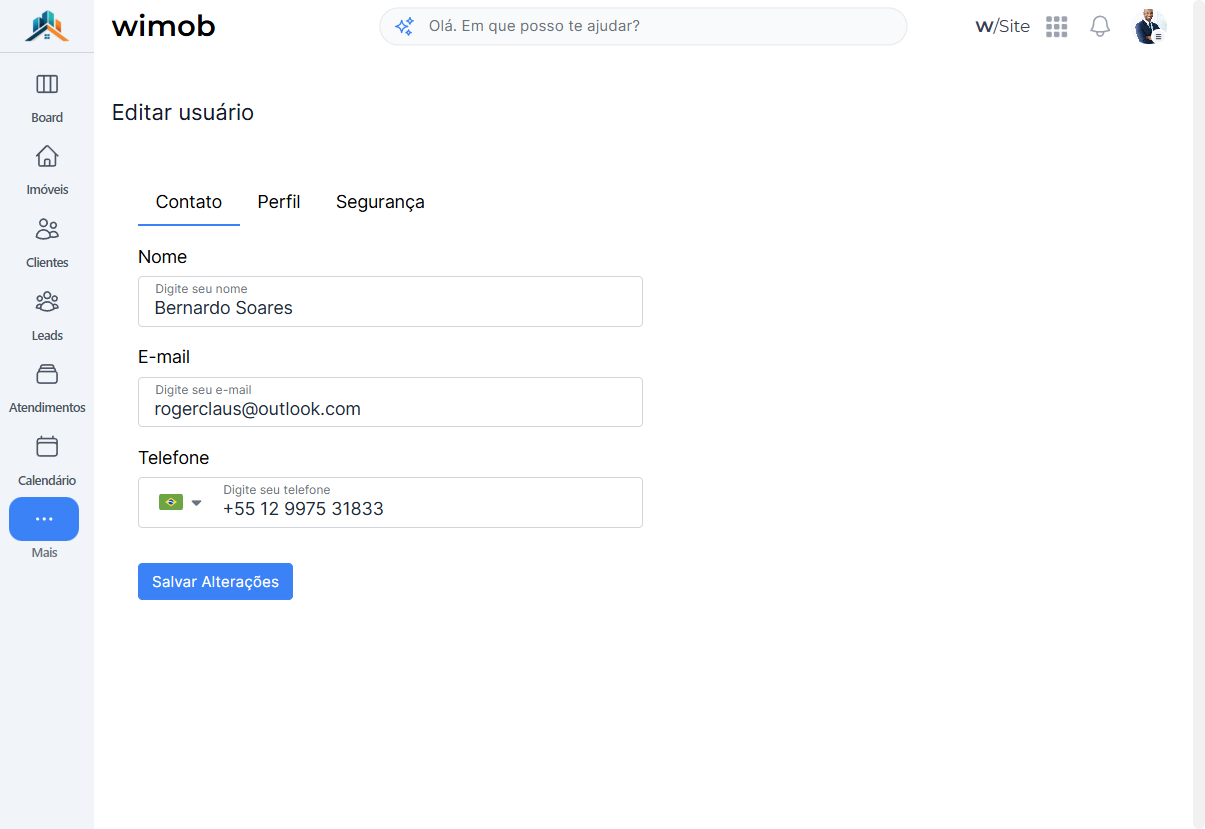Click the 'Nome' label above the field

click(x=163, y=257)
